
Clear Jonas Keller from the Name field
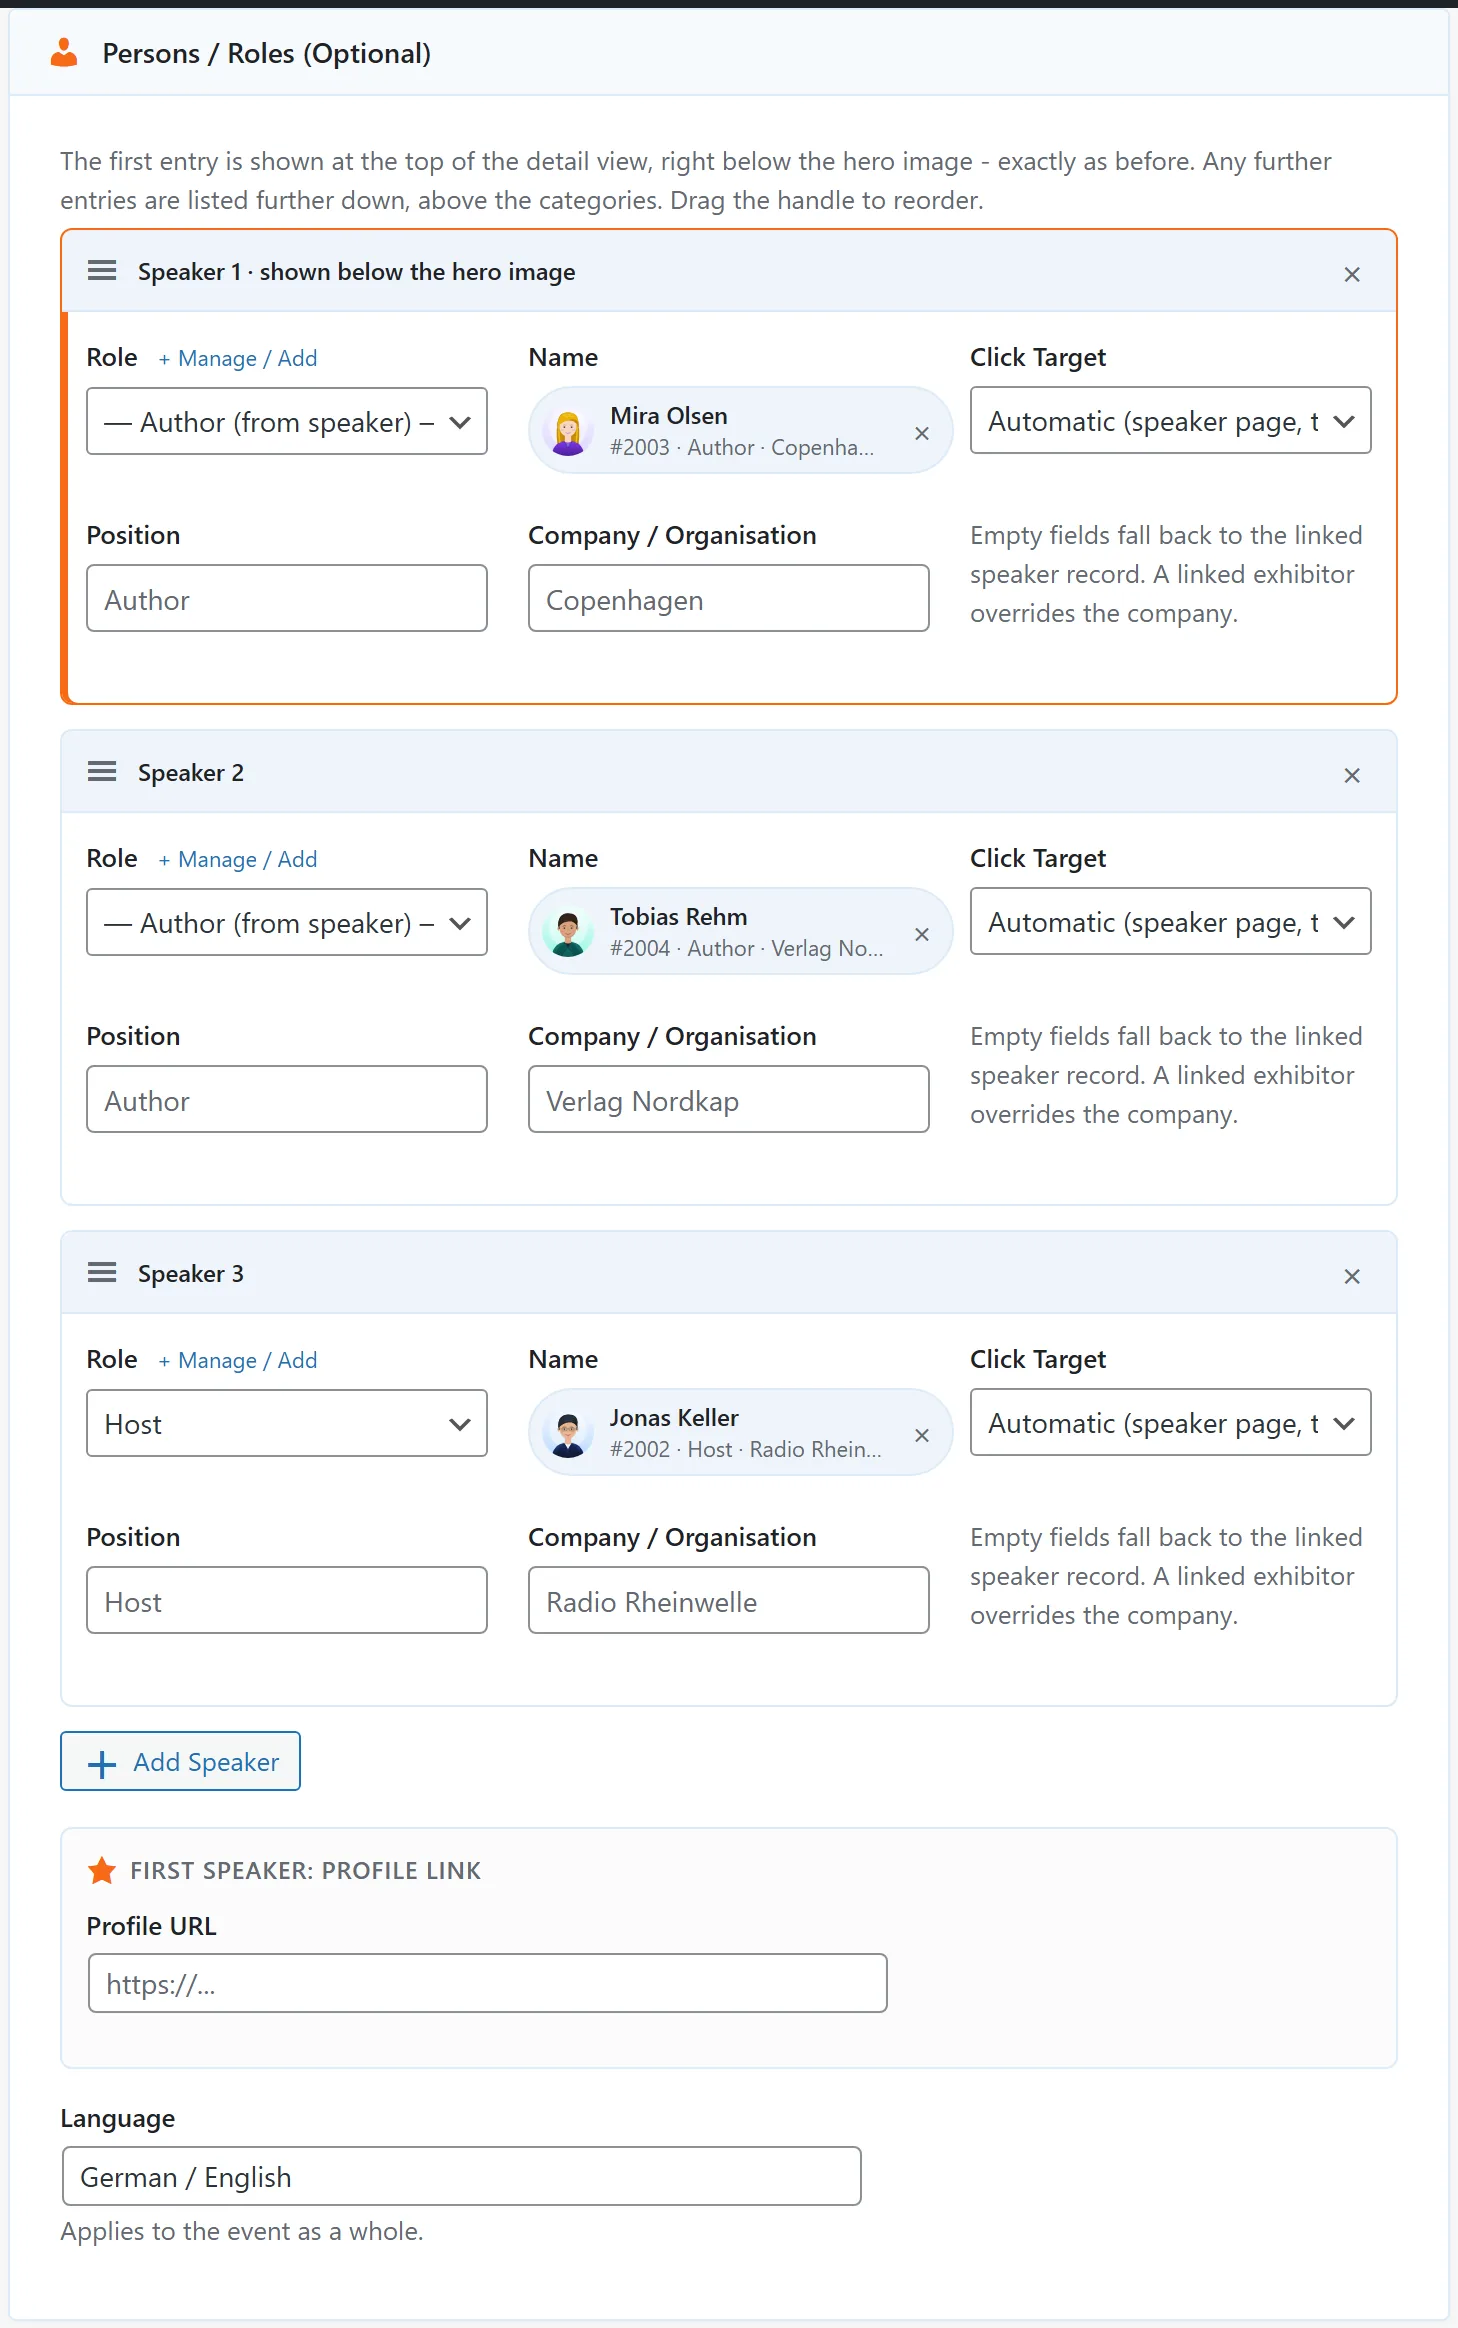[922, 1435]
